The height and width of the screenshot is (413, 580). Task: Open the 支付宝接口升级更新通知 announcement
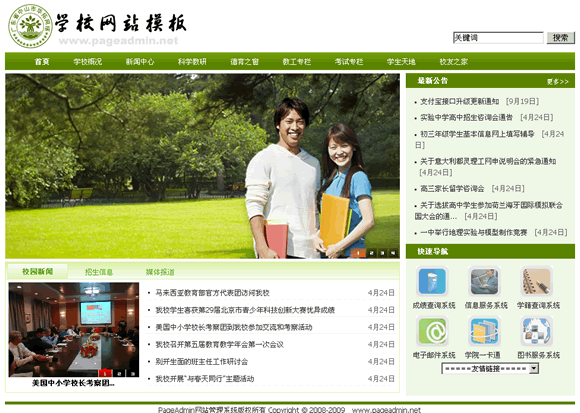coord(459,101)
